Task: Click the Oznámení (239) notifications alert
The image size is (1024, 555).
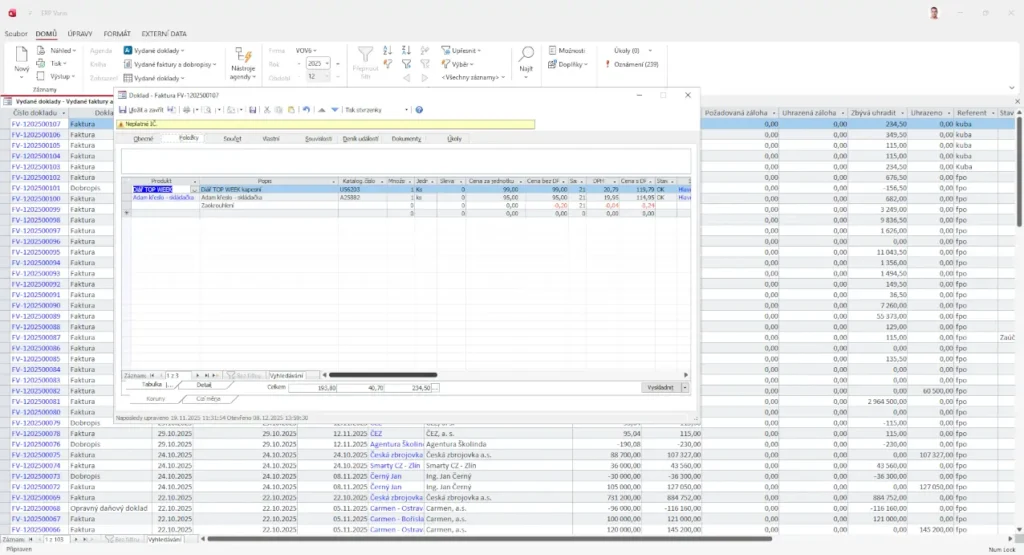Action: pyautogui.click(x=635, y=64)
